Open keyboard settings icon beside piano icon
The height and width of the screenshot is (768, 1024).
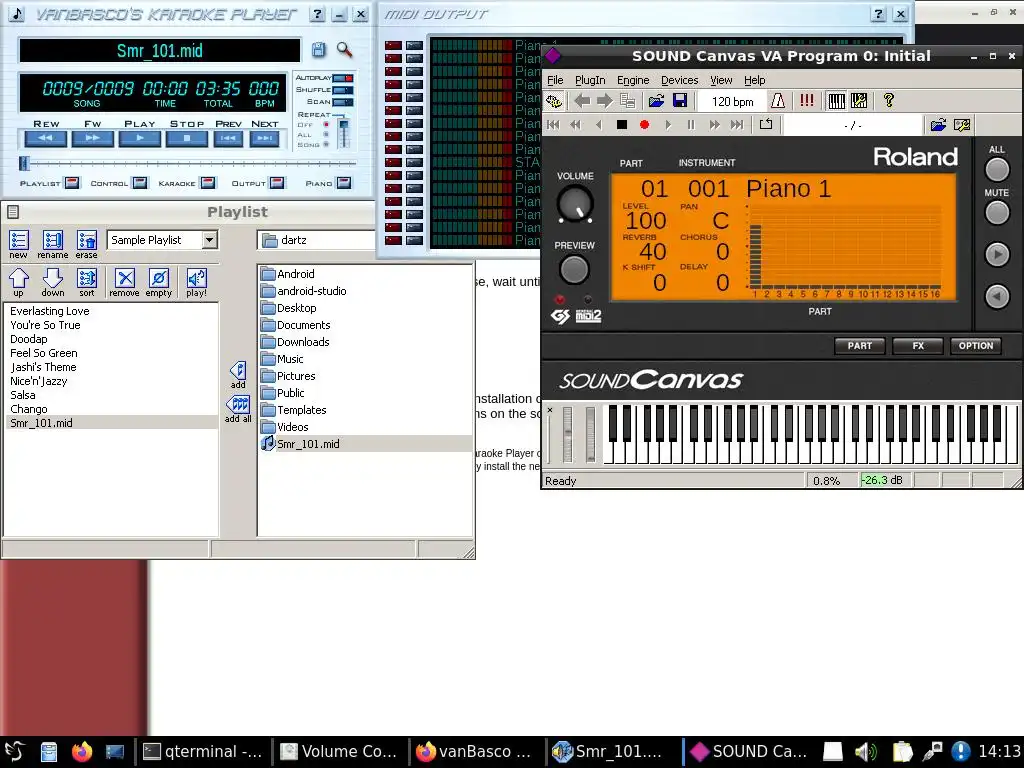859,101
